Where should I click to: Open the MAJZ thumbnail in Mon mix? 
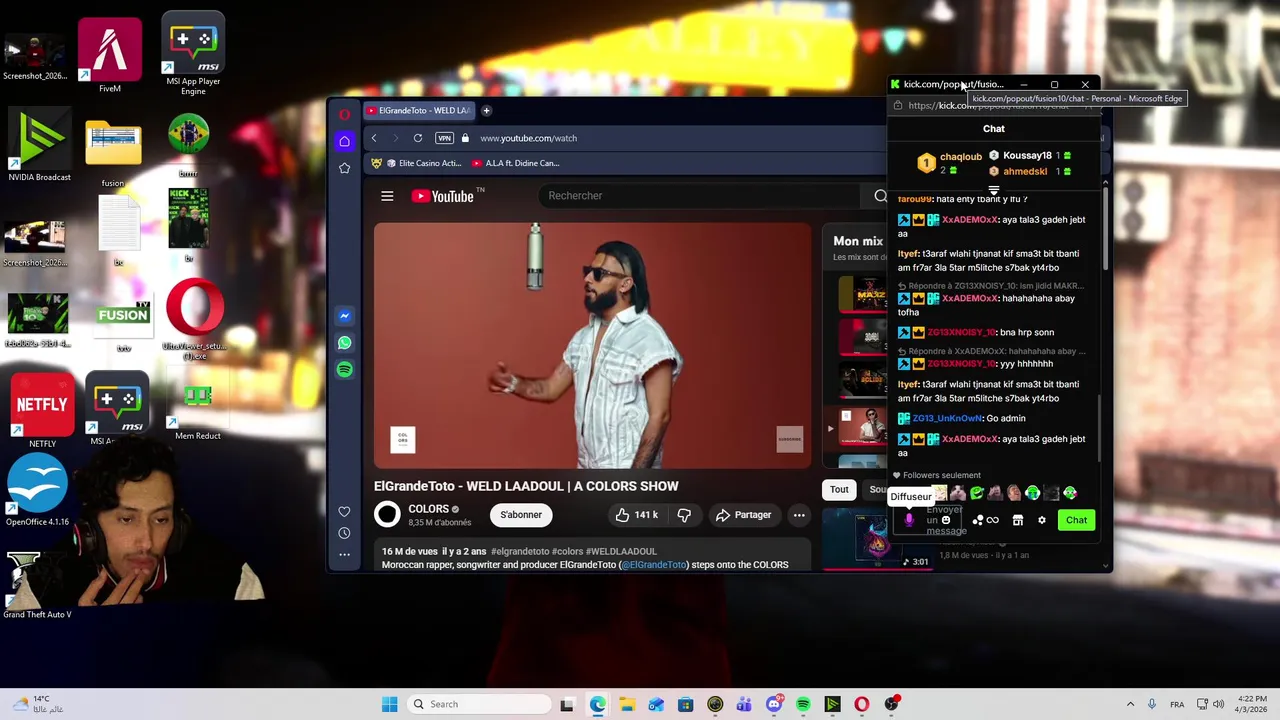863,295
